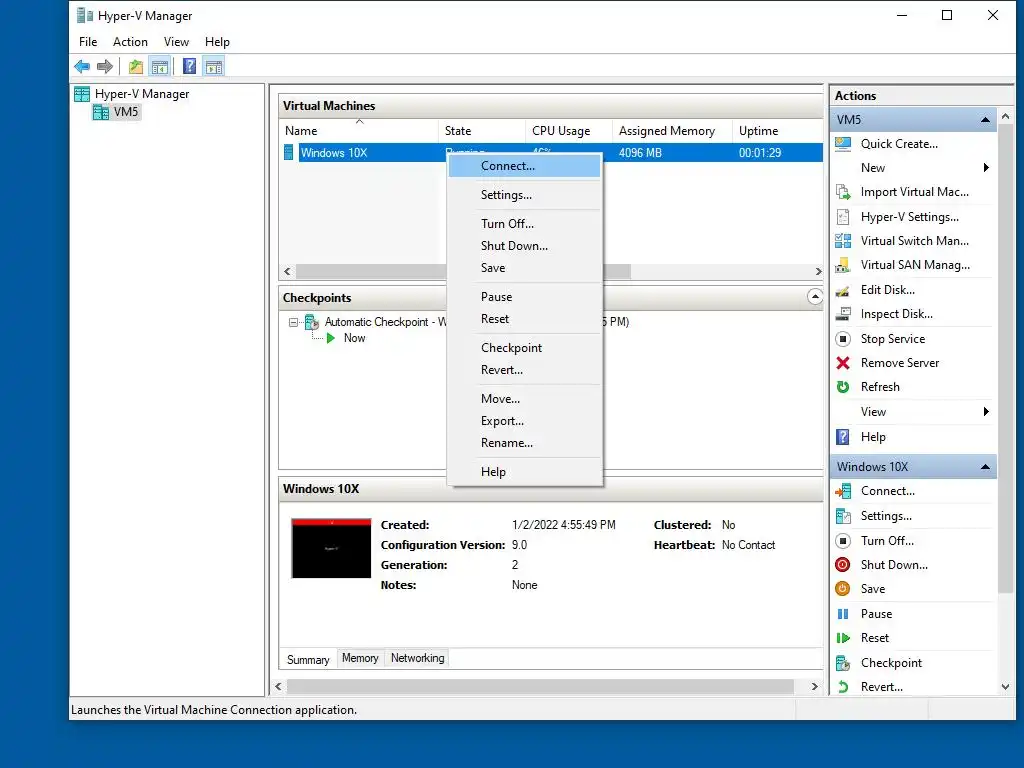The width and height of the screenshot is (1024, 768).
Task: Click the Back arrow toolbar icon
Action: 82,67
